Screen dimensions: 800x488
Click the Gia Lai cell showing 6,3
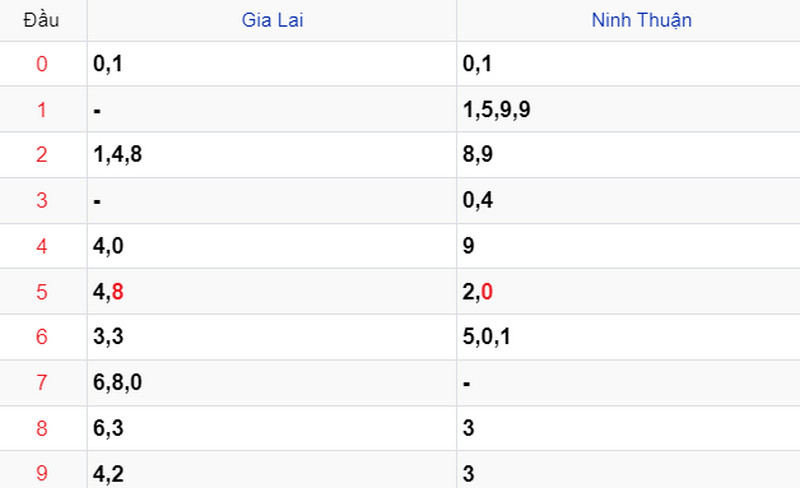point(271,428)
